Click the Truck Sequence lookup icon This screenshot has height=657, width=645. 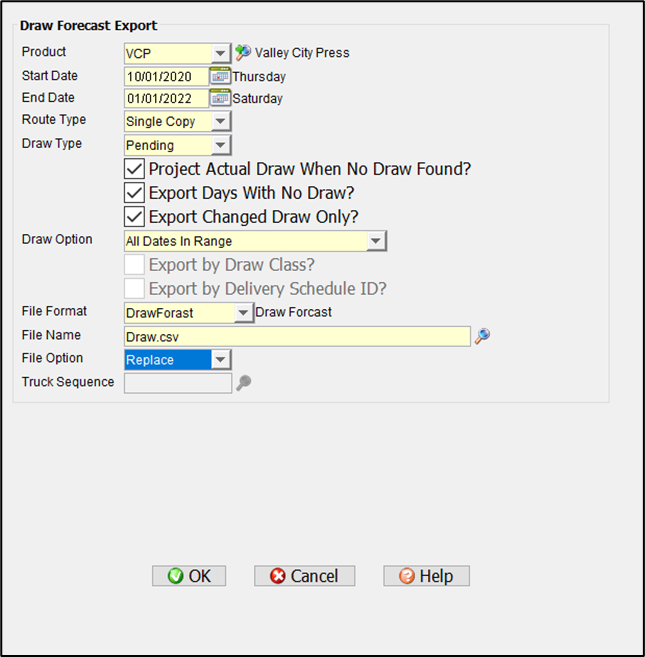point(243,382)
